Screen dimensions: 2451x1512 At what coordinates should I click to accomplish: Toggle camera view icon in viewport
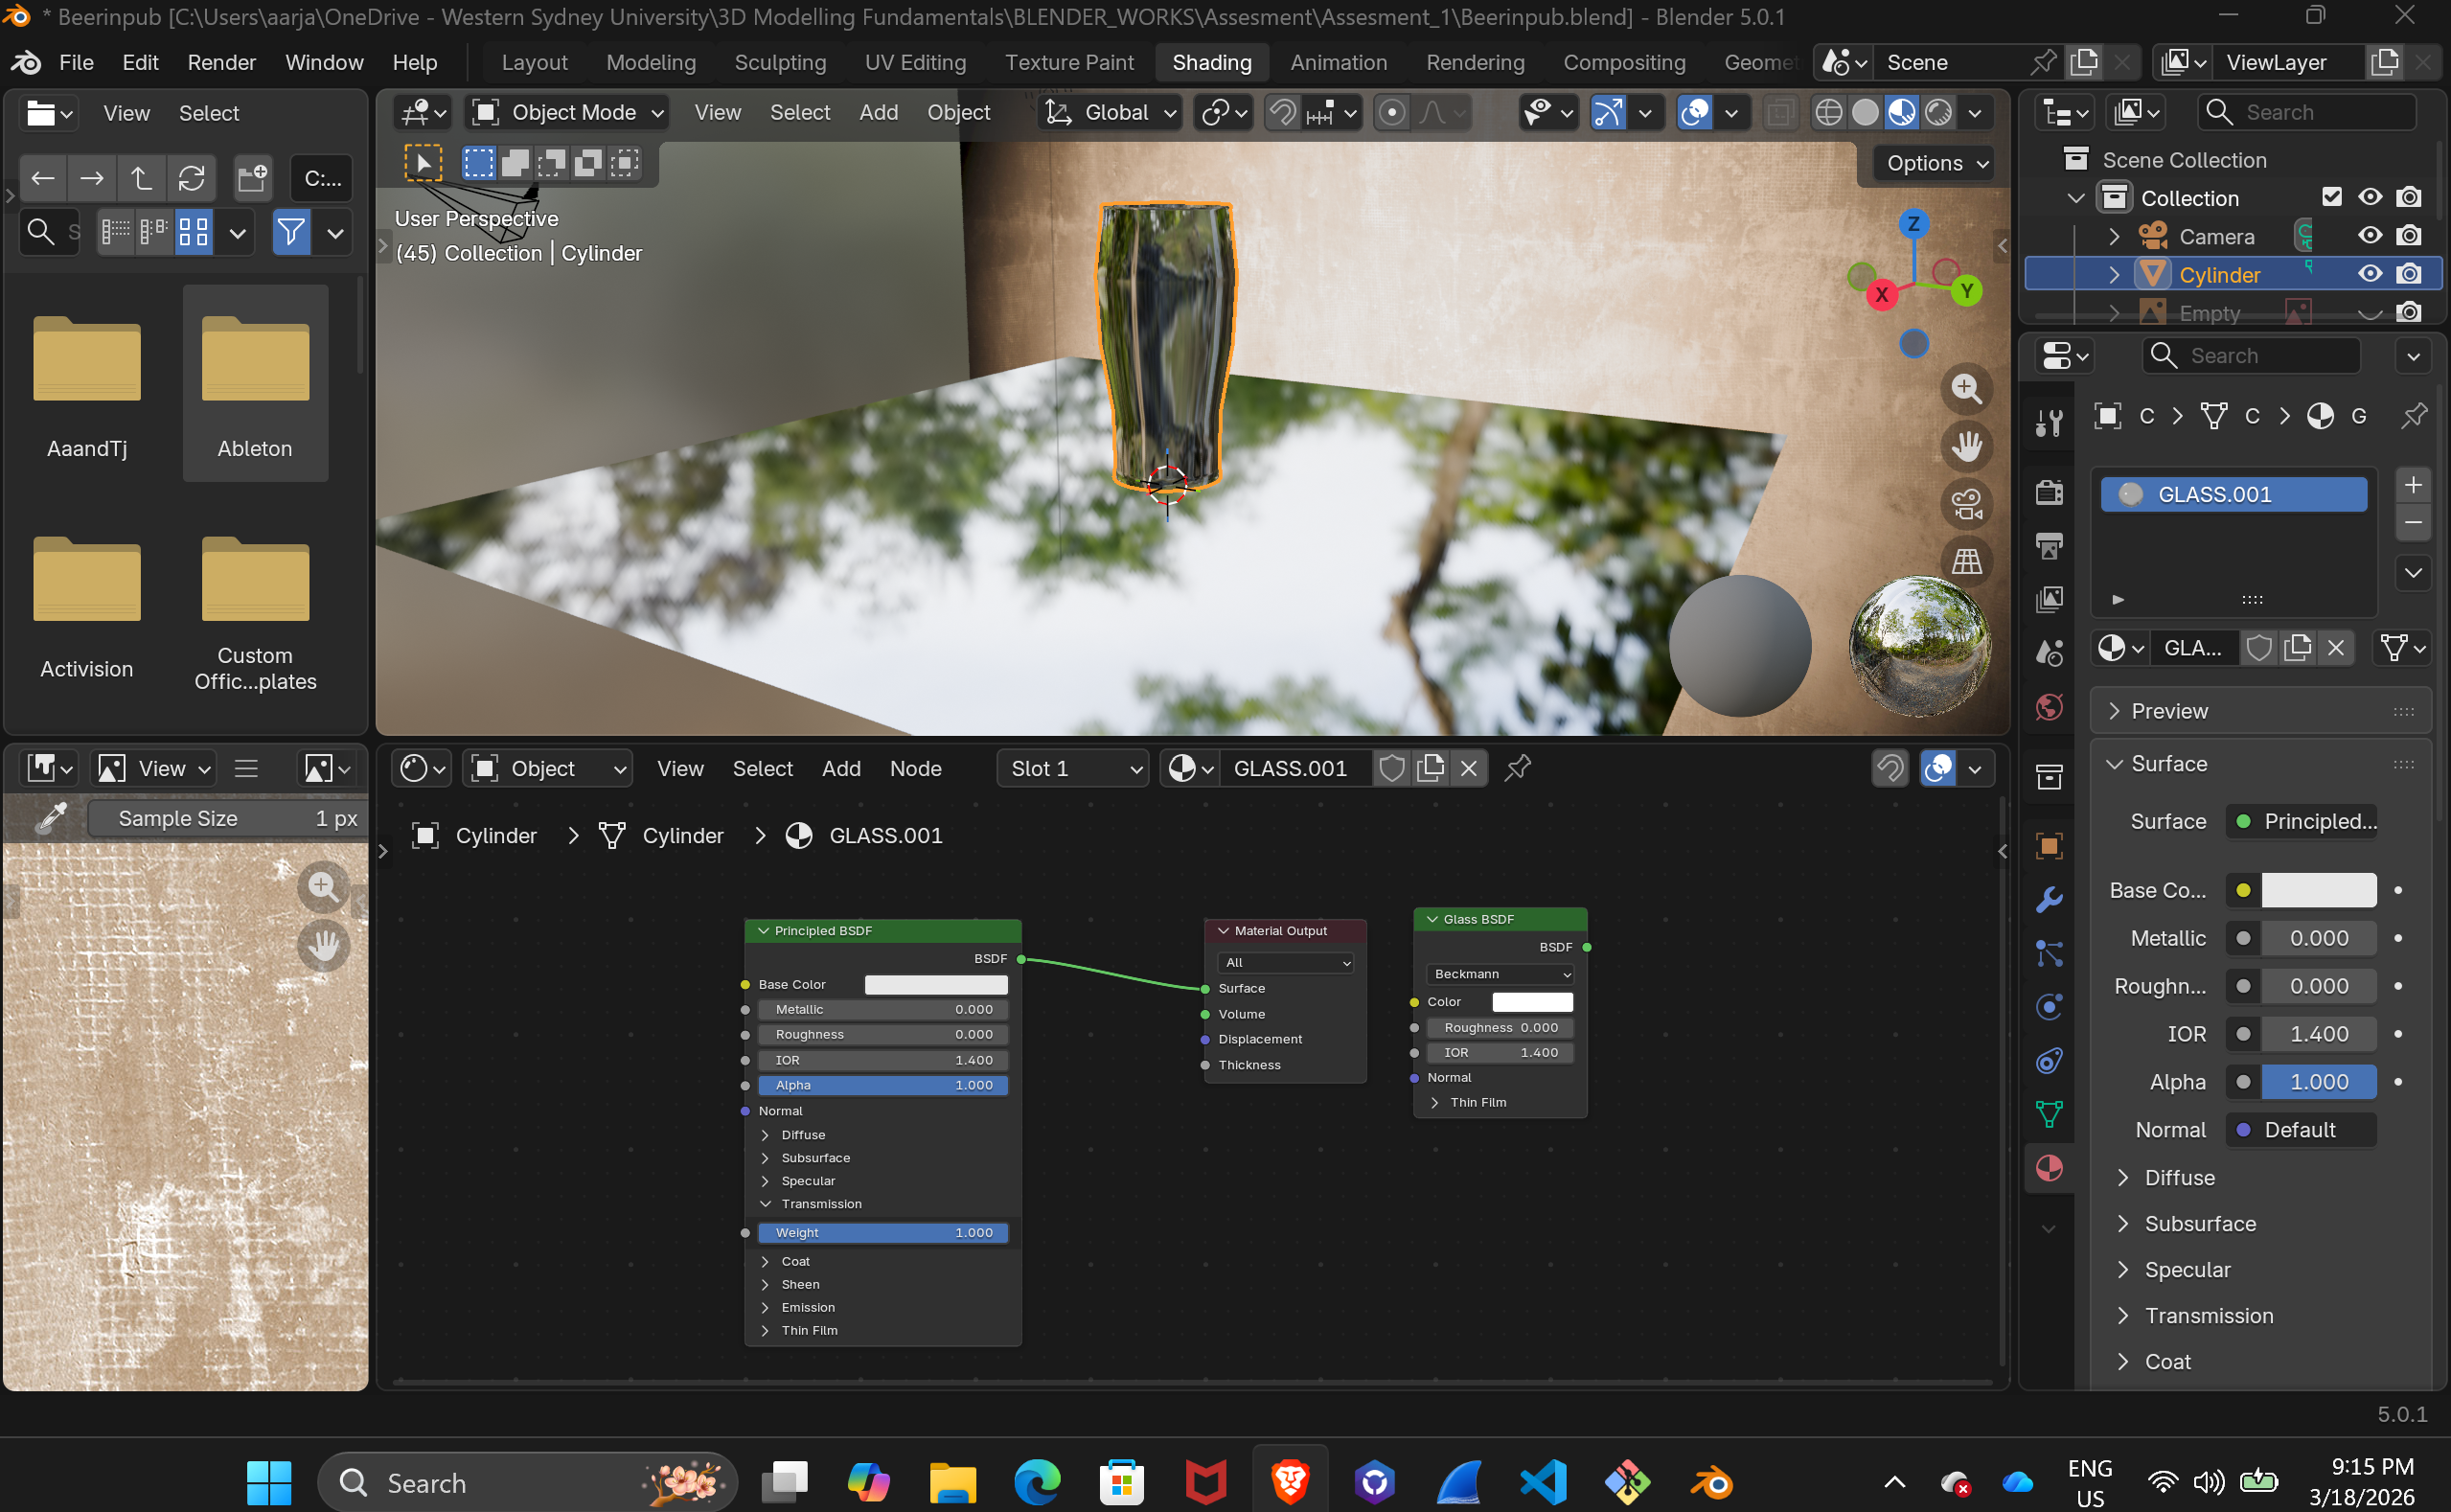[x=1966, y=504]
